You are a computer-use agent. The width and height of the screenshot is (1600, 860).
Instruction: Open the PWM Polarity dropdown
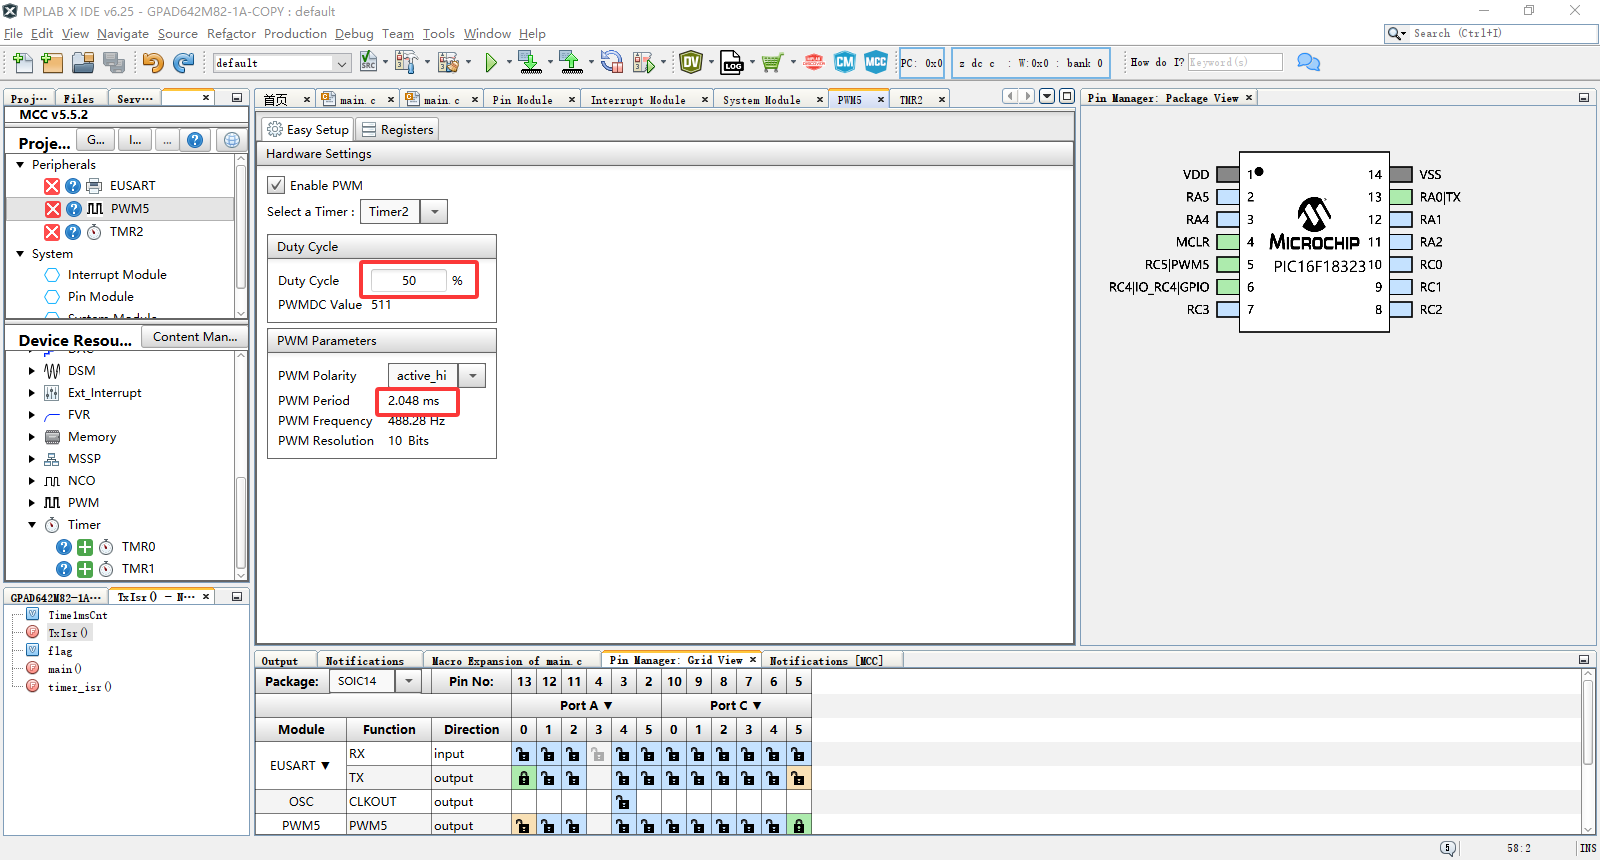click(472, 376)
